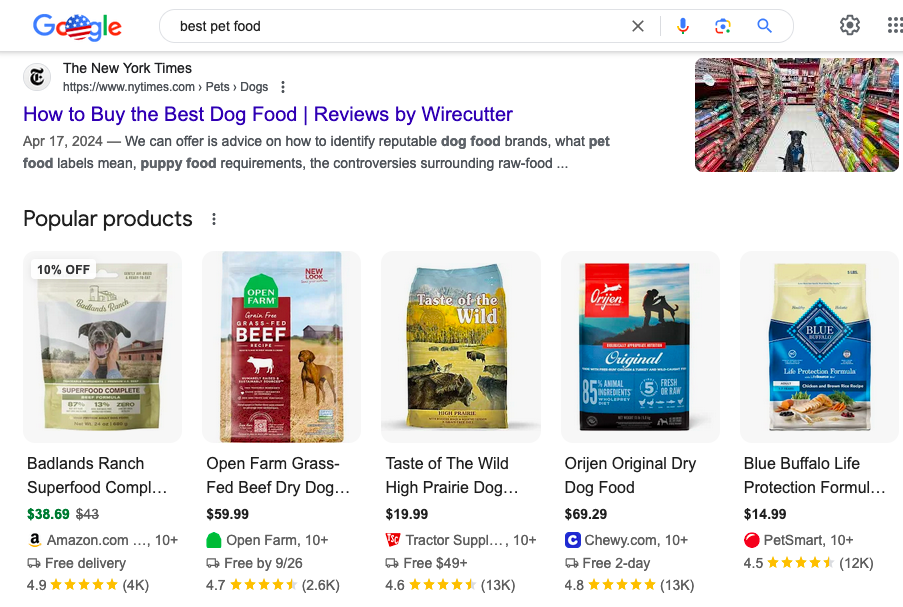Select Blue Buffalo Life Protection image
This screenshot has width=903, height=607.
click(x=819, y=347)
